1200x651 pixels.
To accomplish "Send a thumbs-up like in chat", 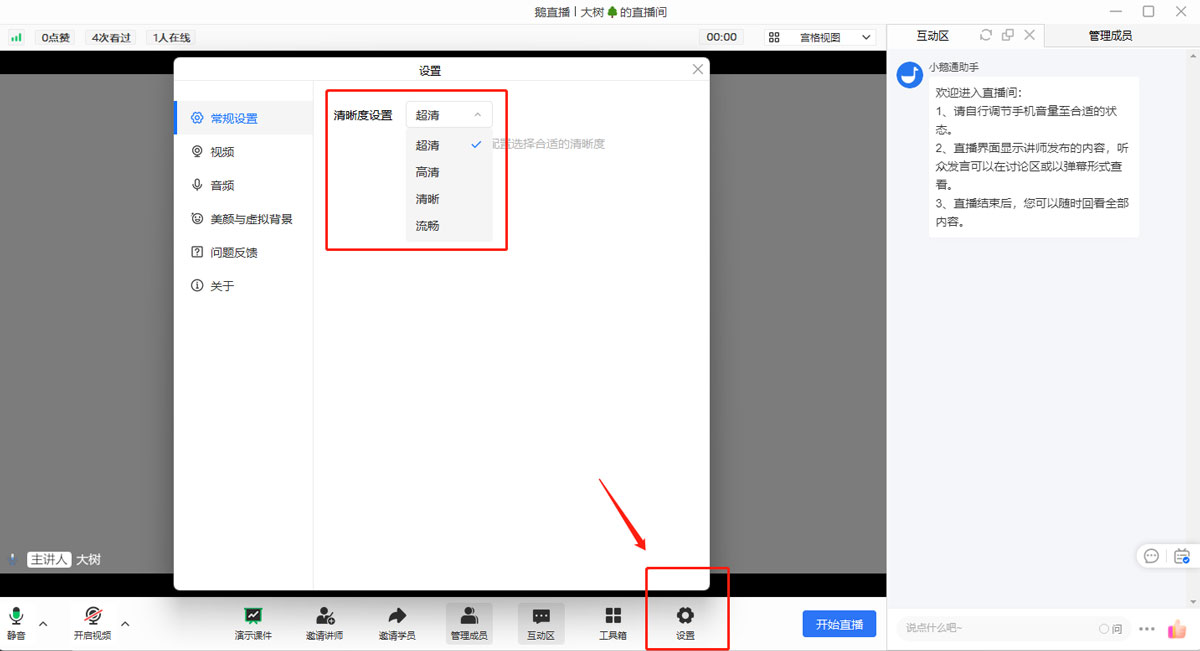I will [1177, 629].
